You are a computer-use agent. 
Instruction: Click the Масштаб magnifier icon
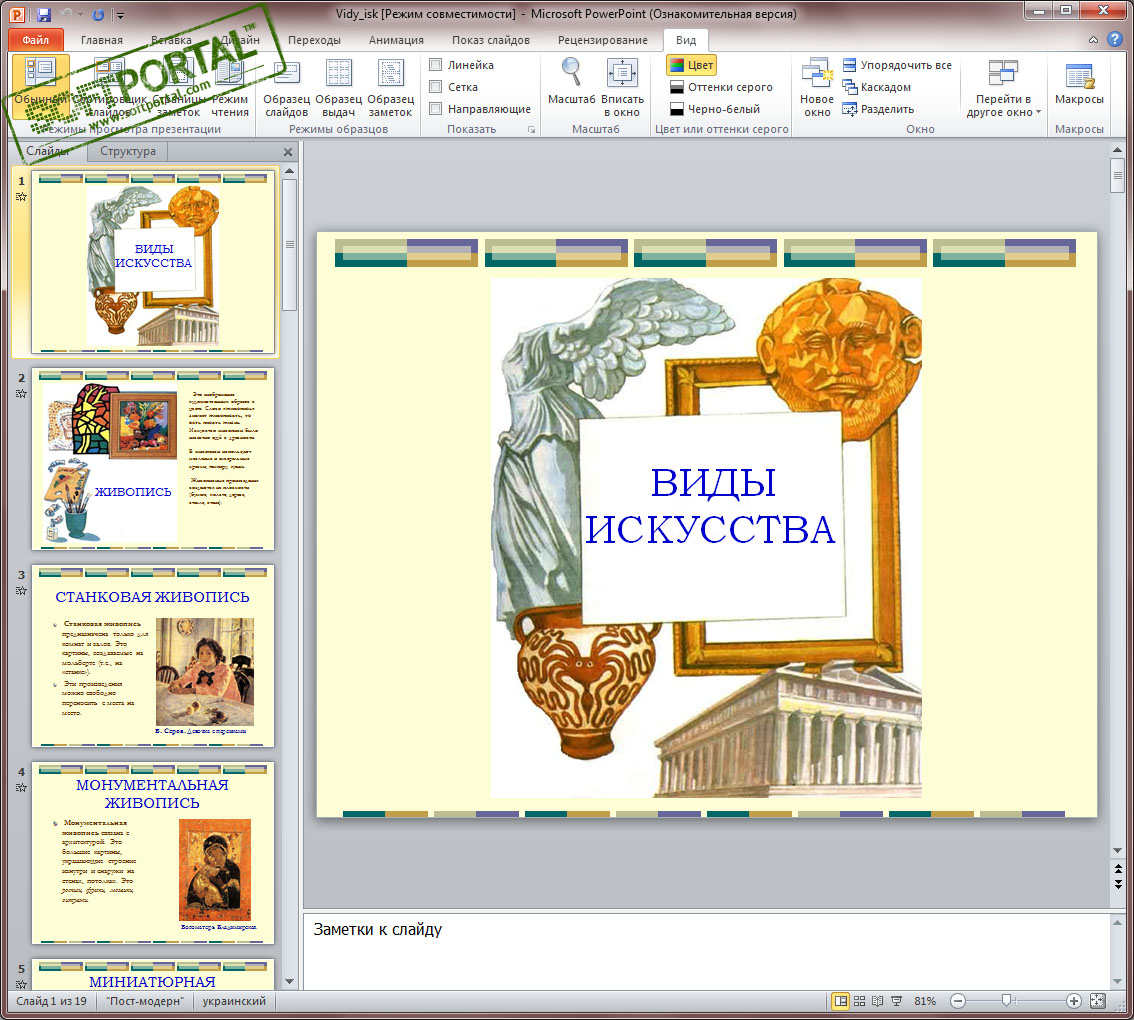571,72
